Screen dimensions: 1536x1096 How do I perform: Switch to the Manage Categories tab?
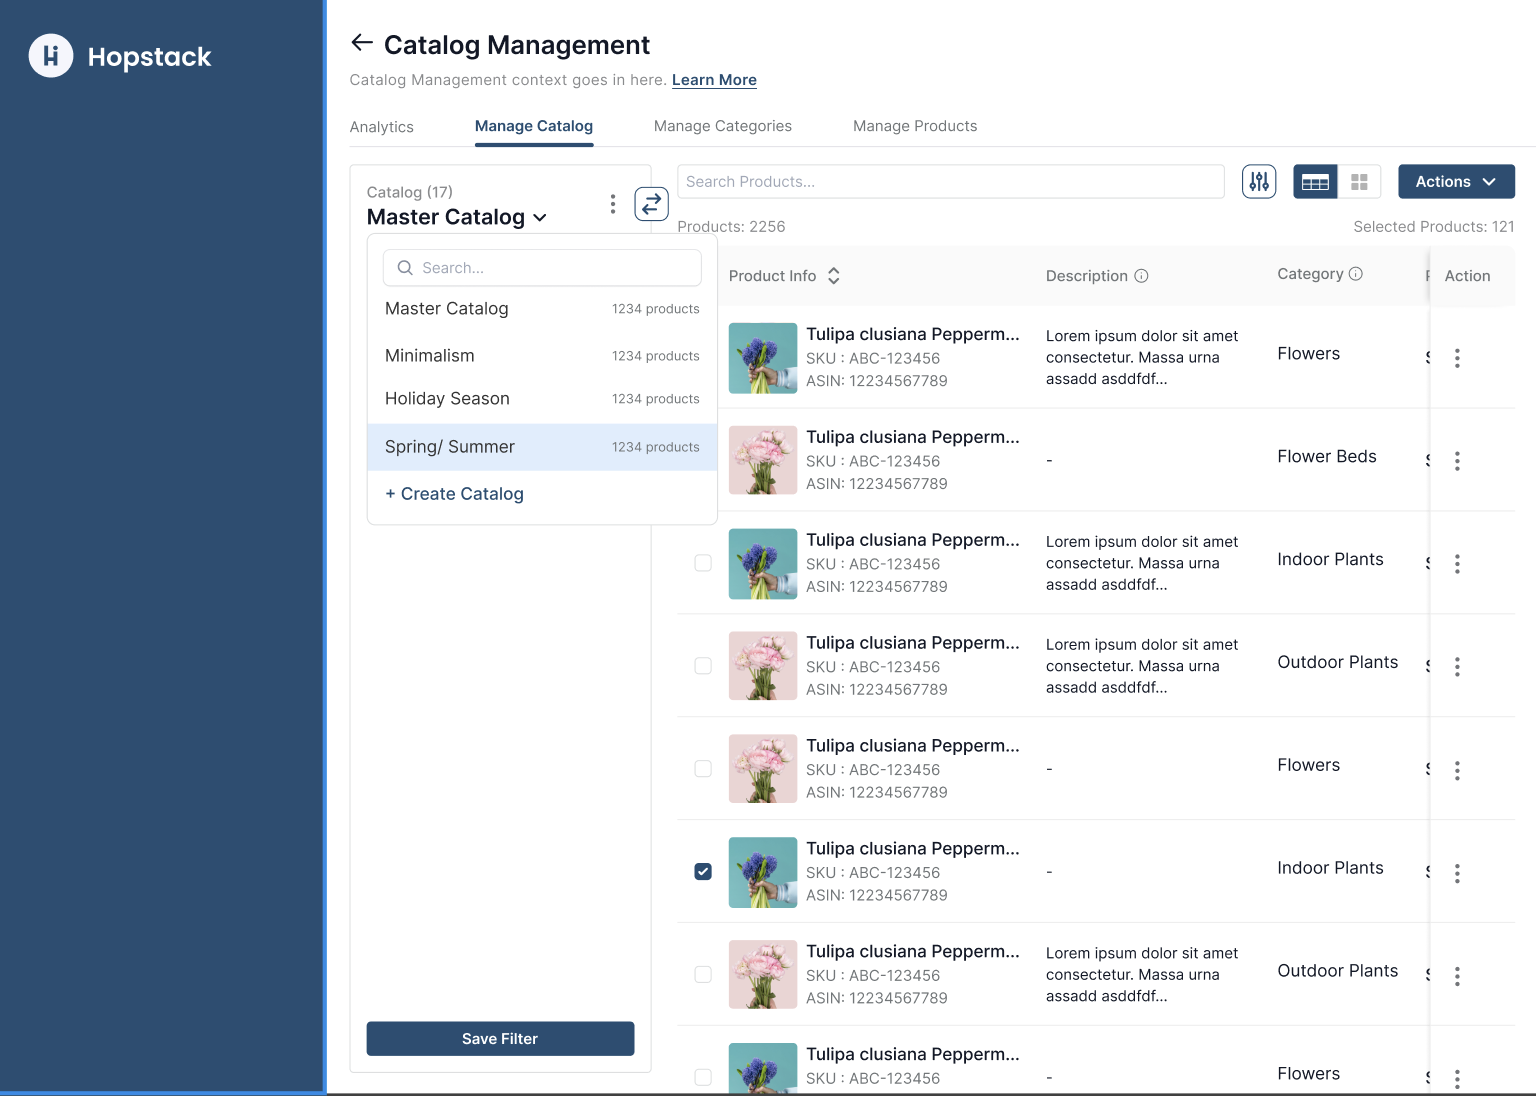[x=722, y=126]
